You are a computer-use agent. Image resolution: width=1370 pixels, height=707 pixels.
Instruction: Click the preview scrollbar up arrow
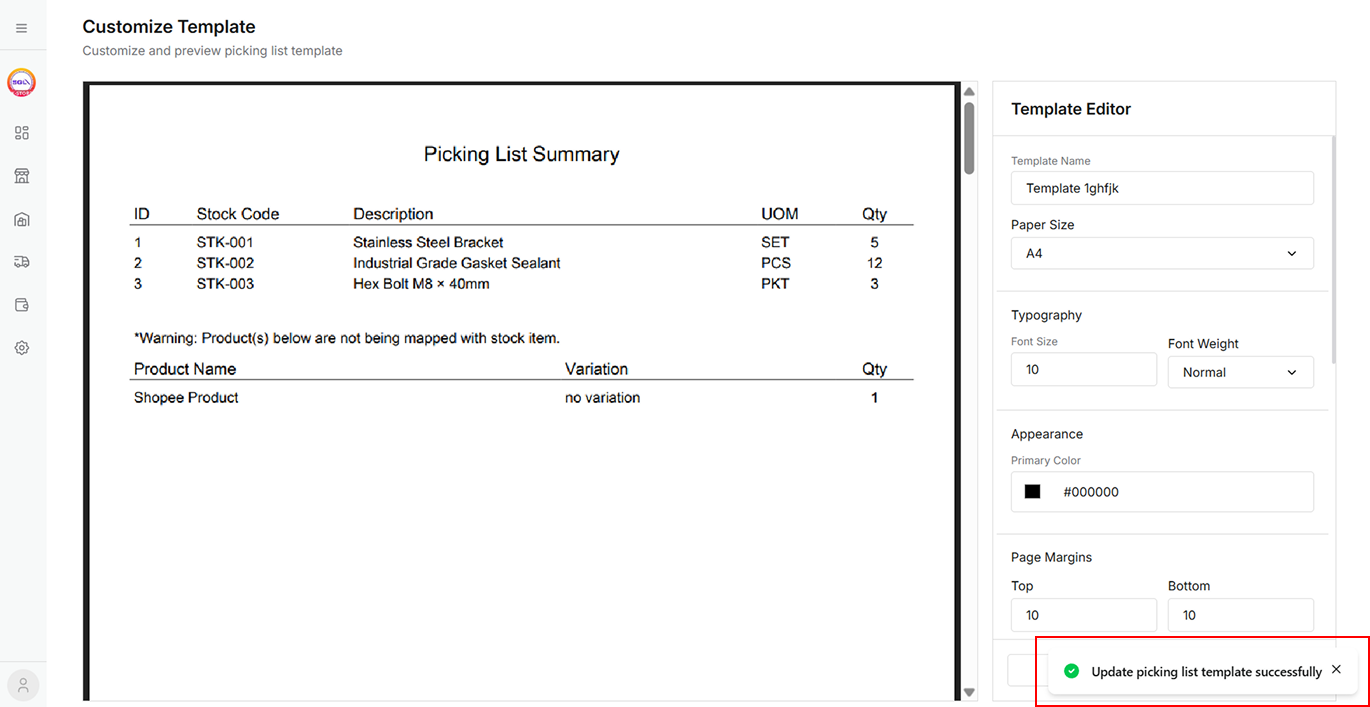[969, 92]
